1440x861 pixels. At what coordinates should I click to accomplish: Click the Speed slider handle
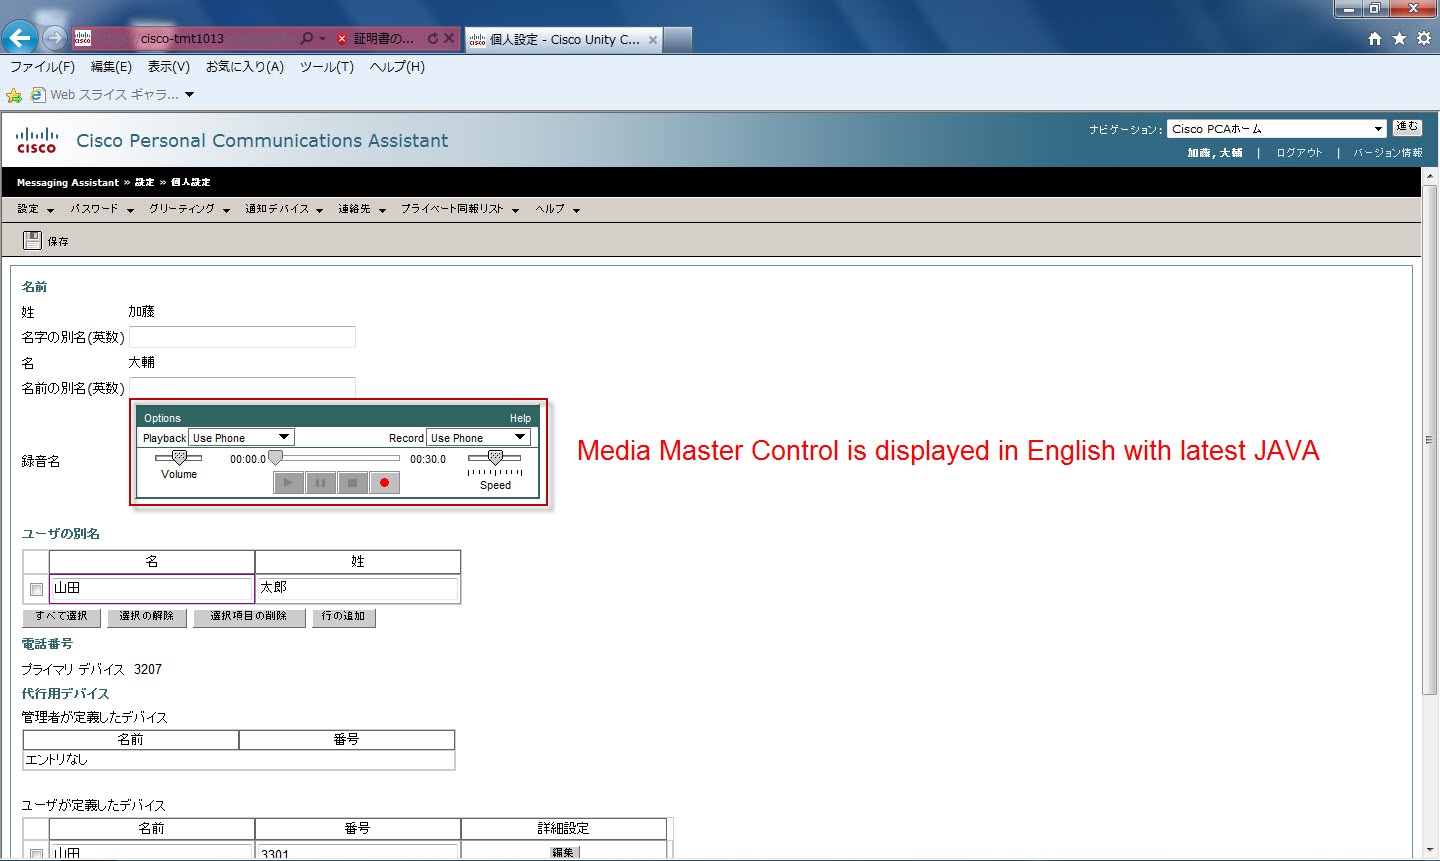click(495, 457)
